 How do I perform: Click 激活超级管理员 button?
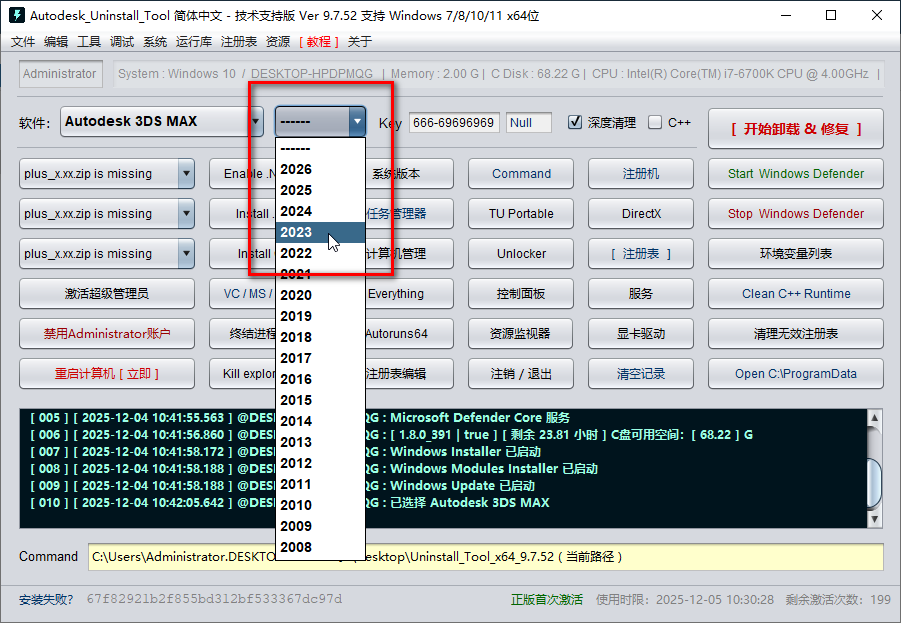click(107, 294)
